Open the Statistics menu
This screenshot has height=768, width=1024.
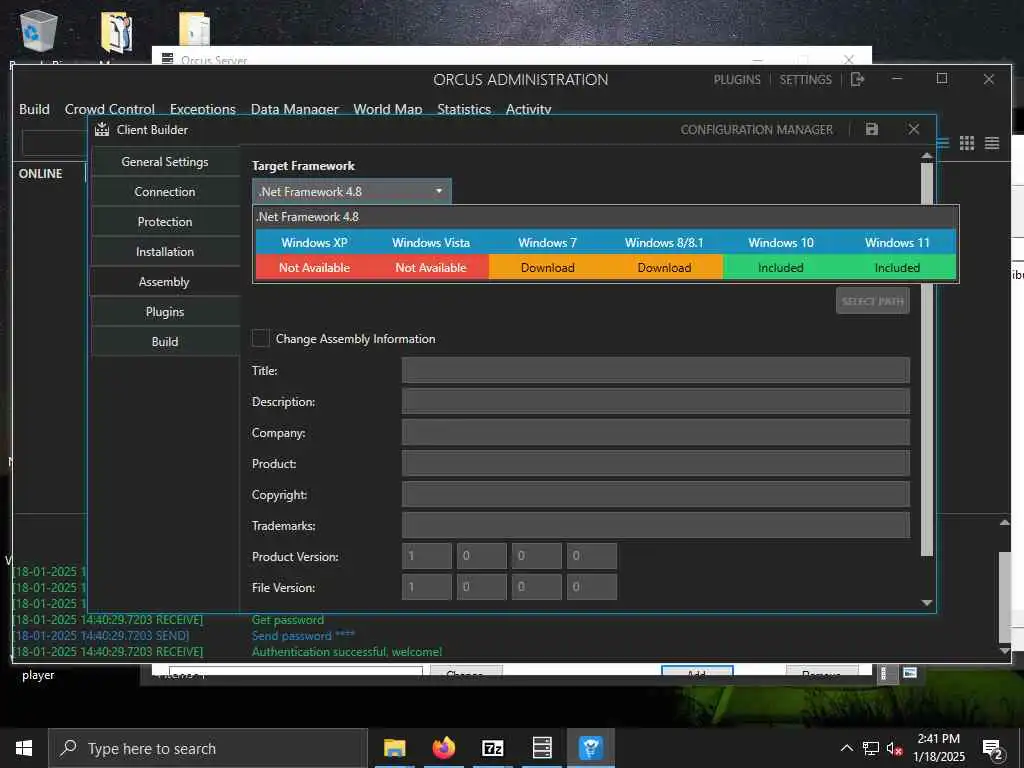click(464, 109)
